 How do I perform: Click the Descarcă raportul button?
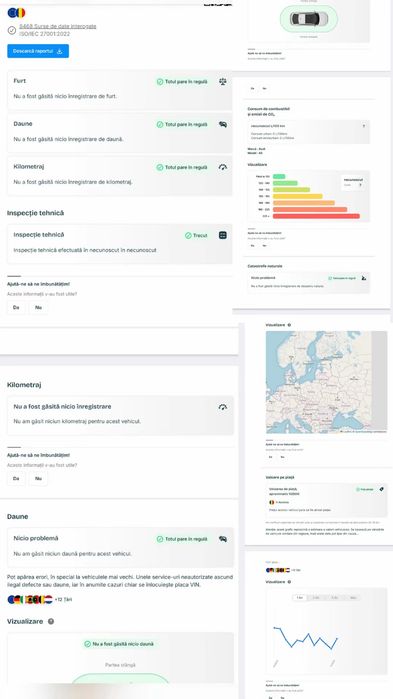point(38,51)
